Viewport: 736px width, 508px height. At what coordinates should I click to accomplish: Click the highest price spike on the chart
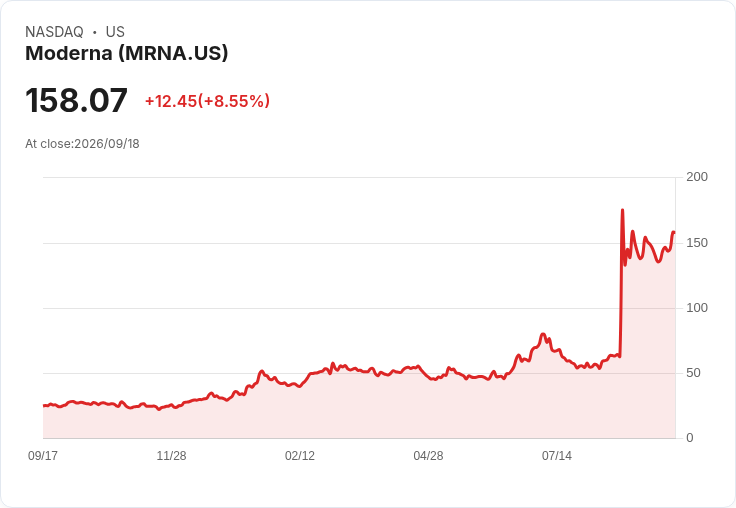(622, 210)
